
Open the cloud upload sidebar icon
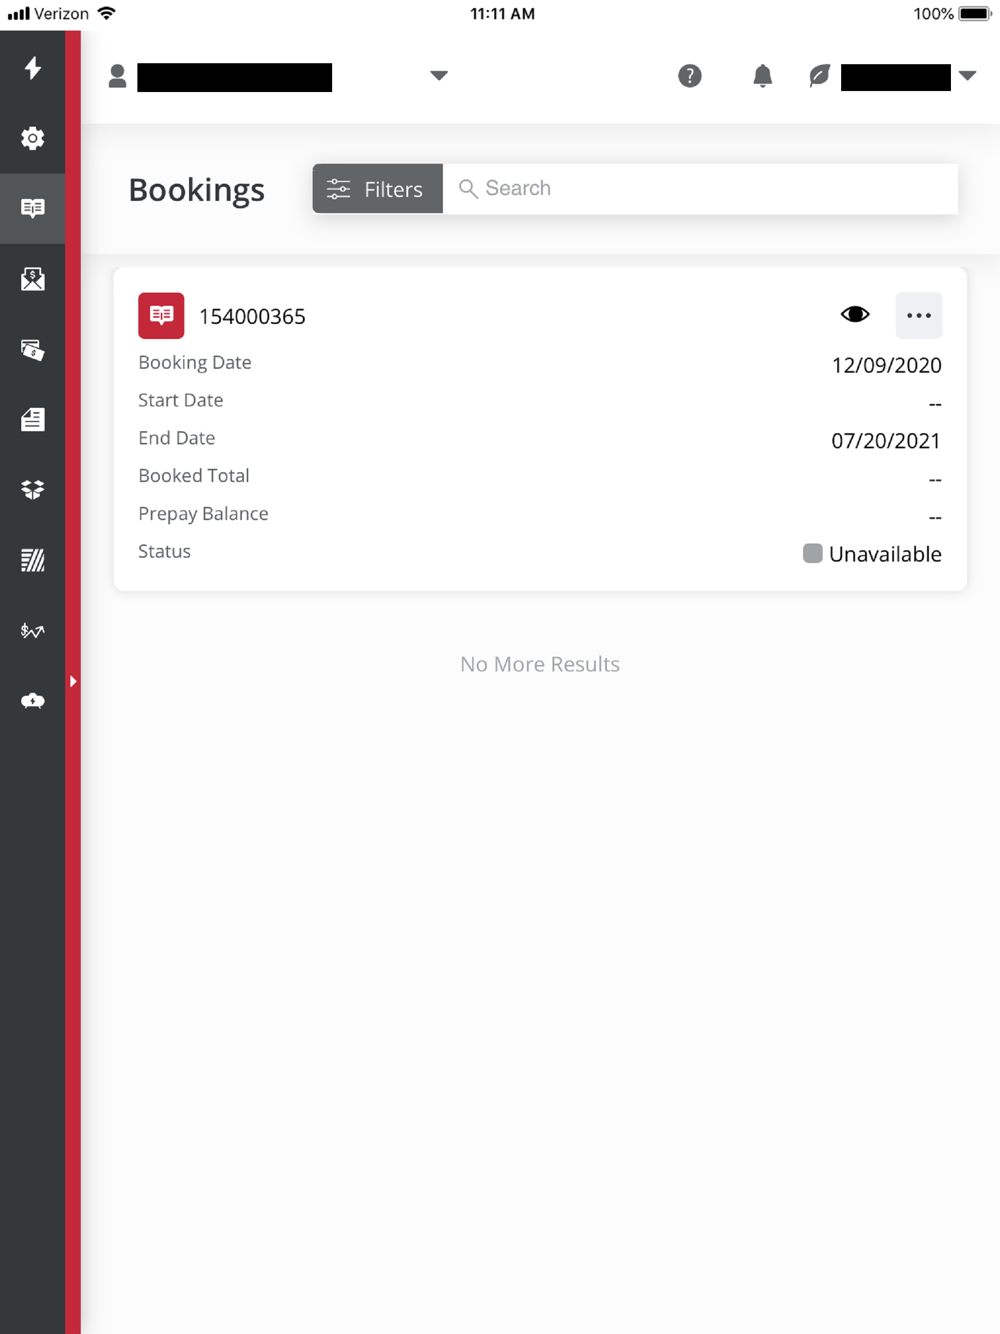point(33,700)
